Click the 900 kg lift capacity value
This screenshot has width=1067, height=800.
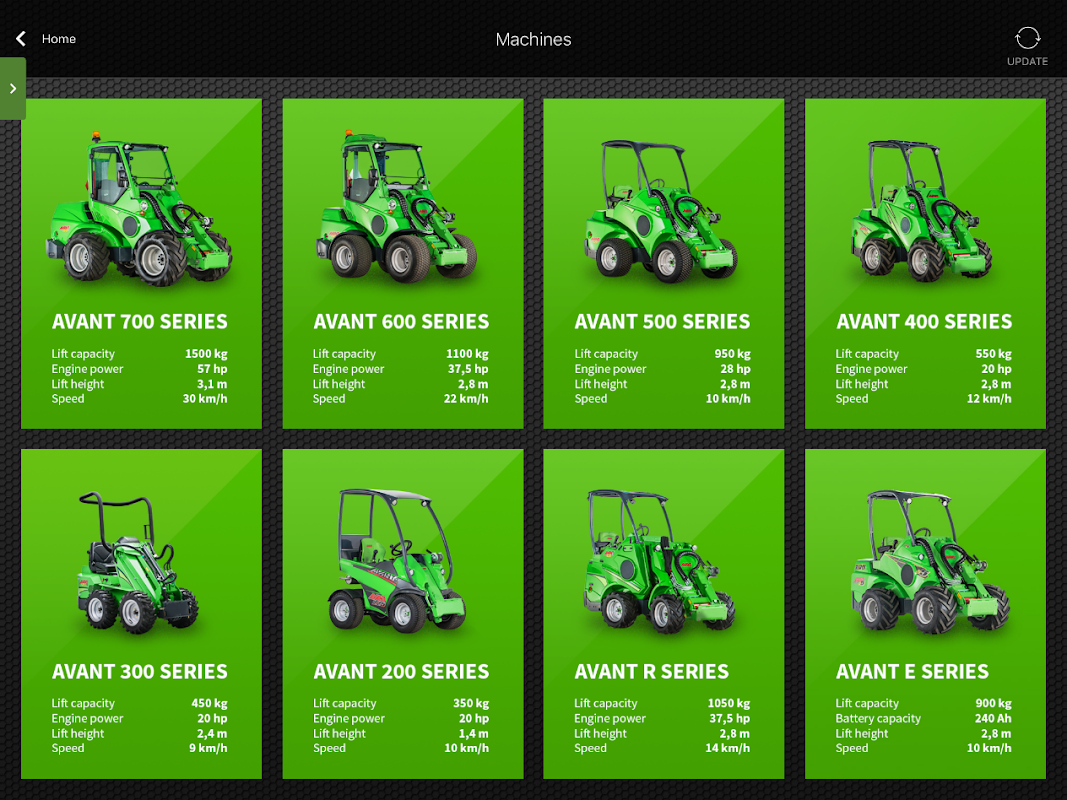tap(994, 703)
